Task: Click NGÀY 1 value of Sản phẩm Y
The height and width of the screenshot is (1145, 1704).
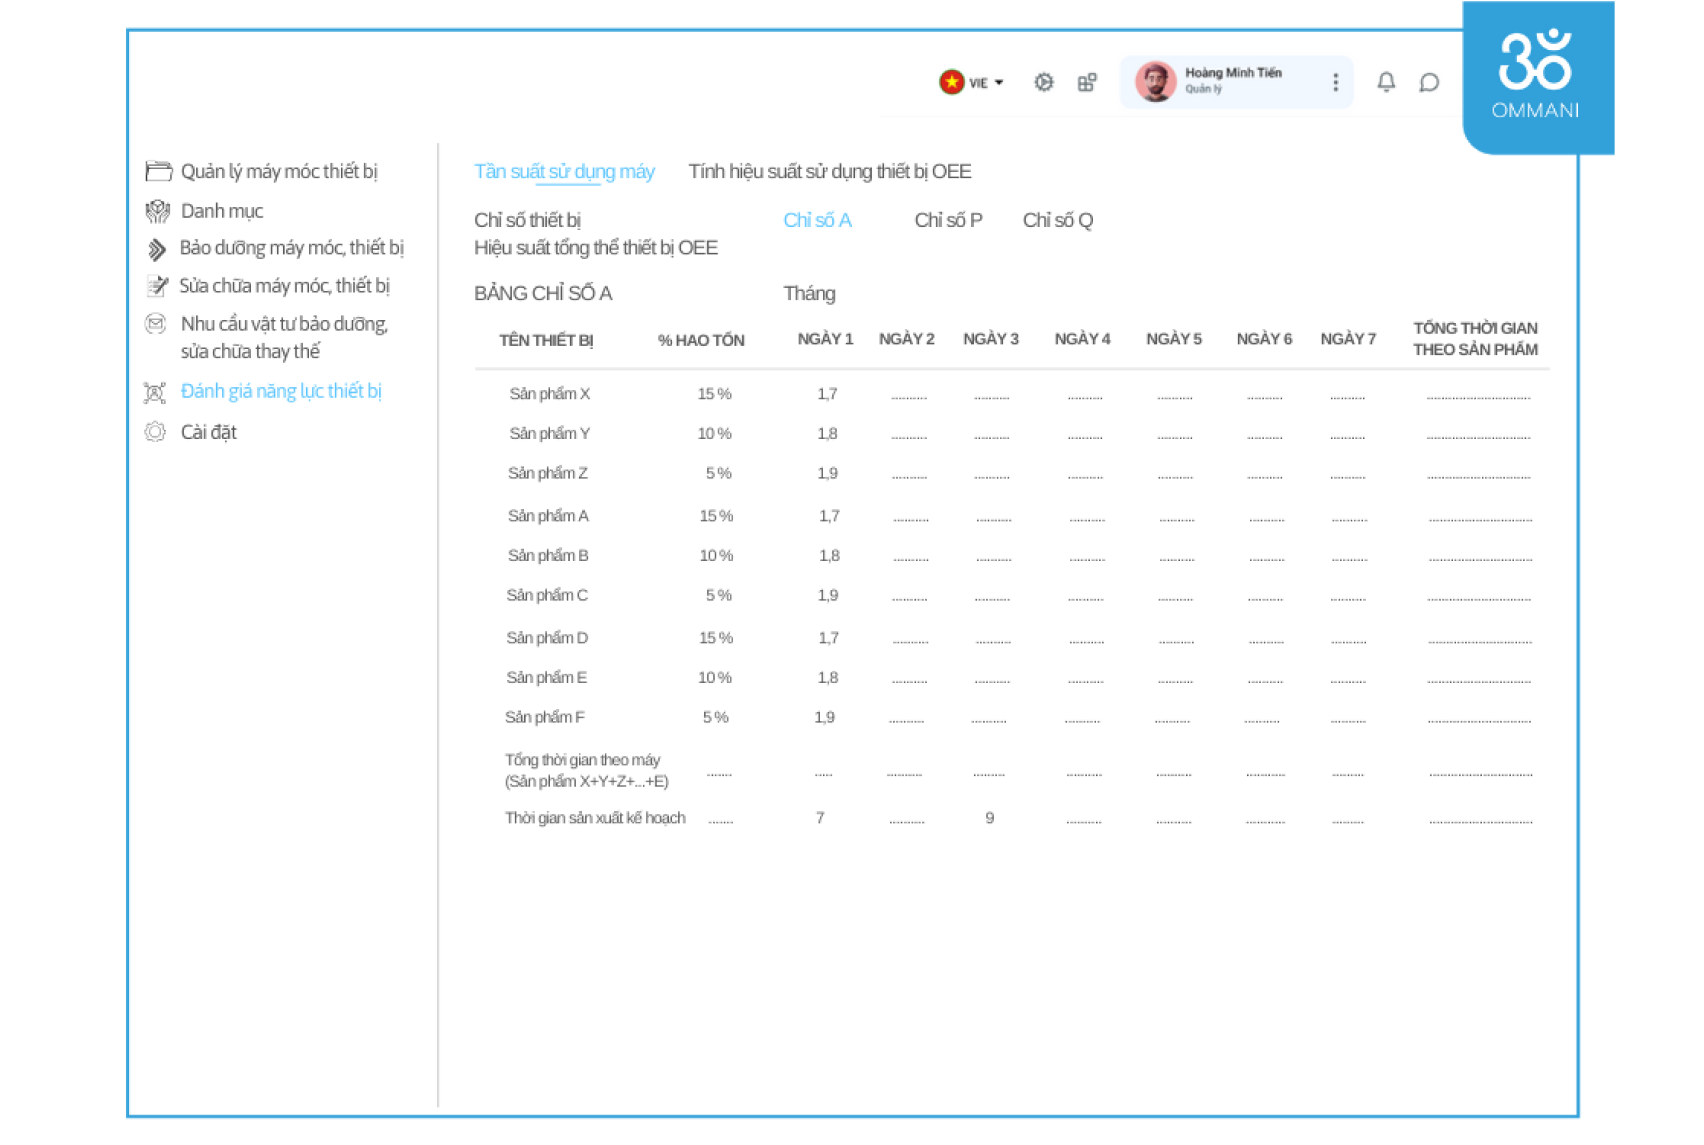Action: coord(827,434)
